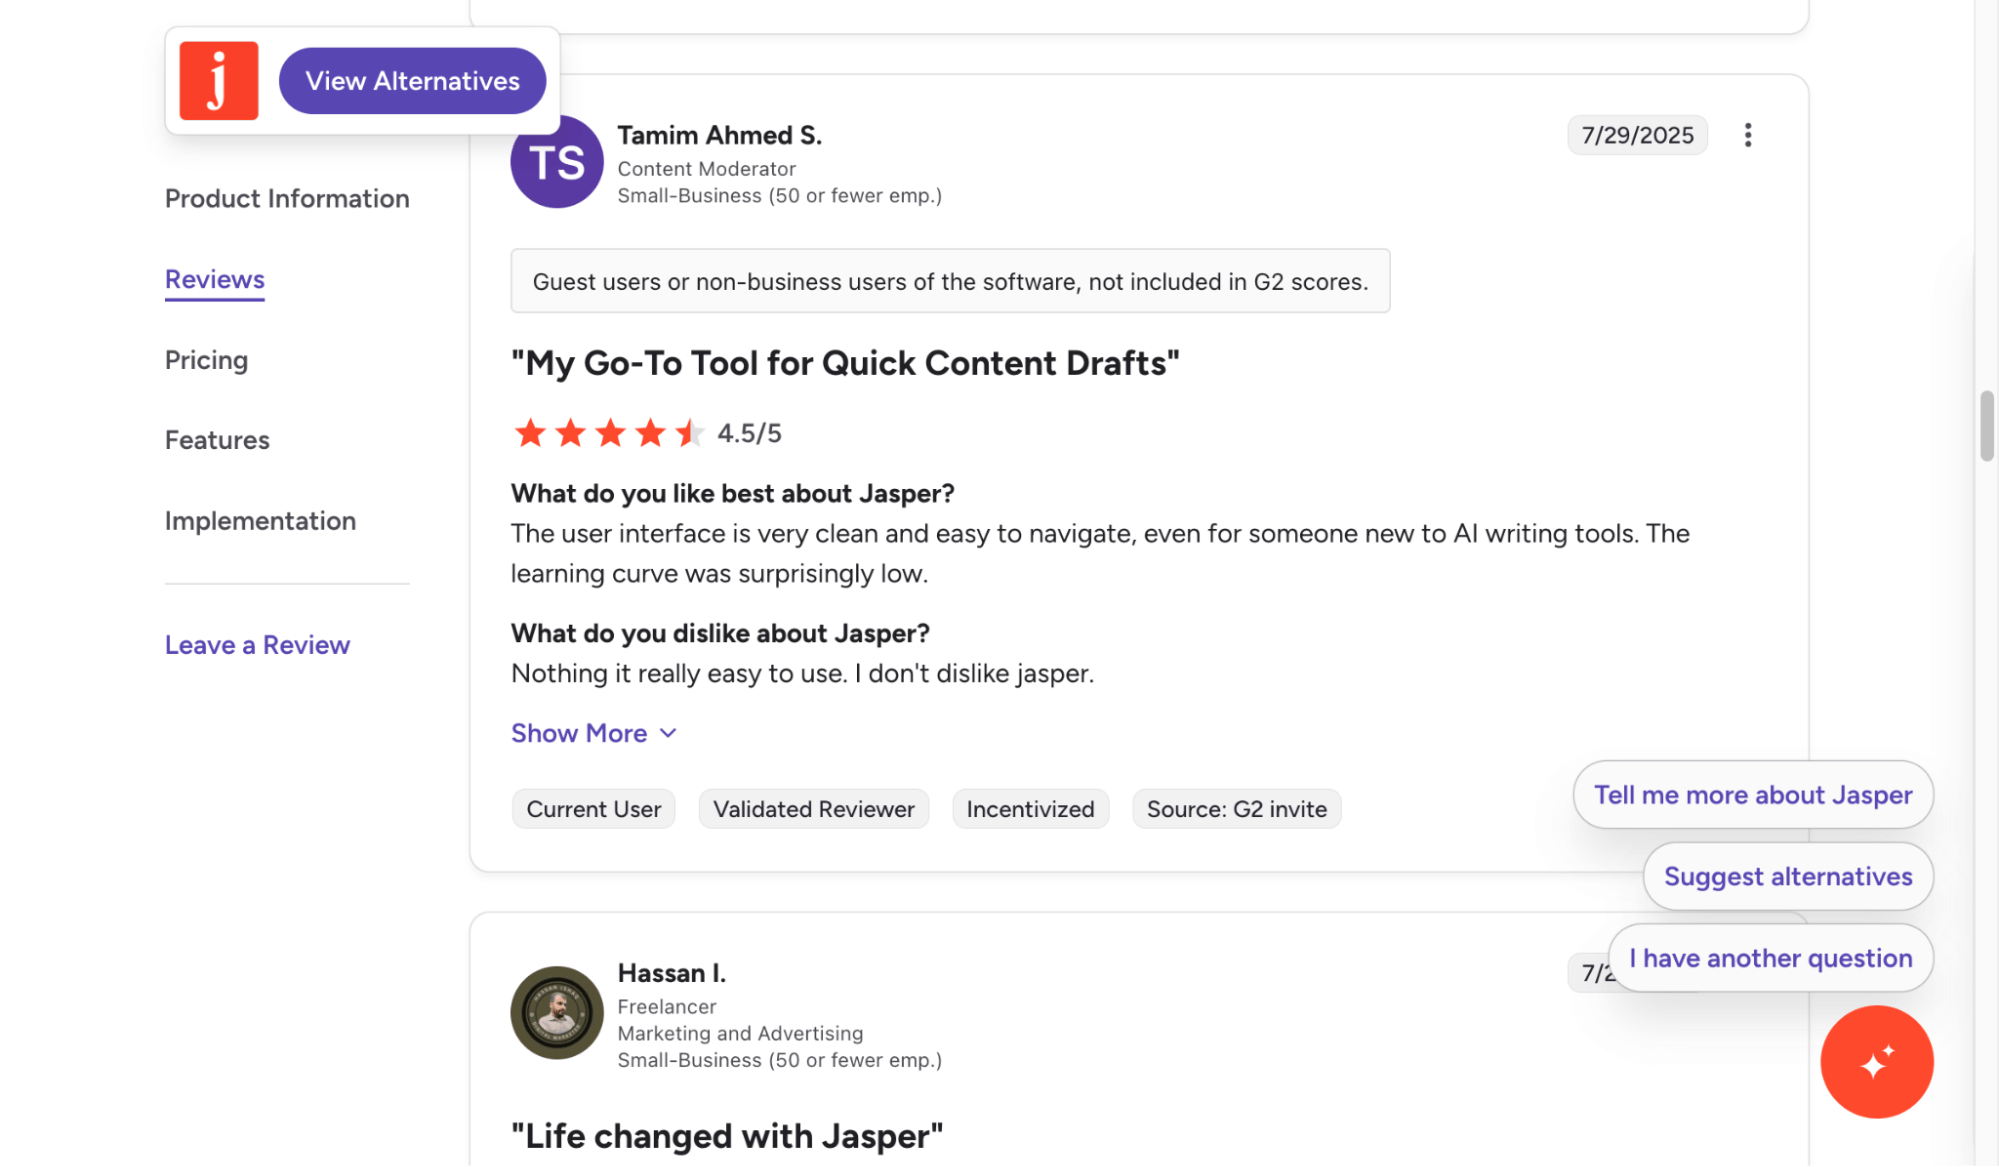Click the 4.5/5 star rating
This screenshot has width=1999, height=1167.
tap(647, 433)
